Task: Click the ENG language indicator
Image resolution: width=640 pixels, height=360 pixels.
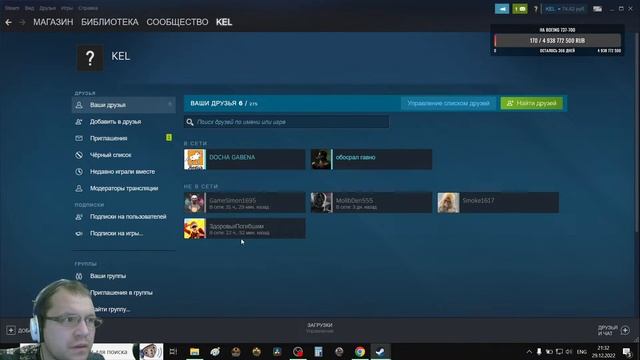Action: pyautogui.click(x=582, y=352)
